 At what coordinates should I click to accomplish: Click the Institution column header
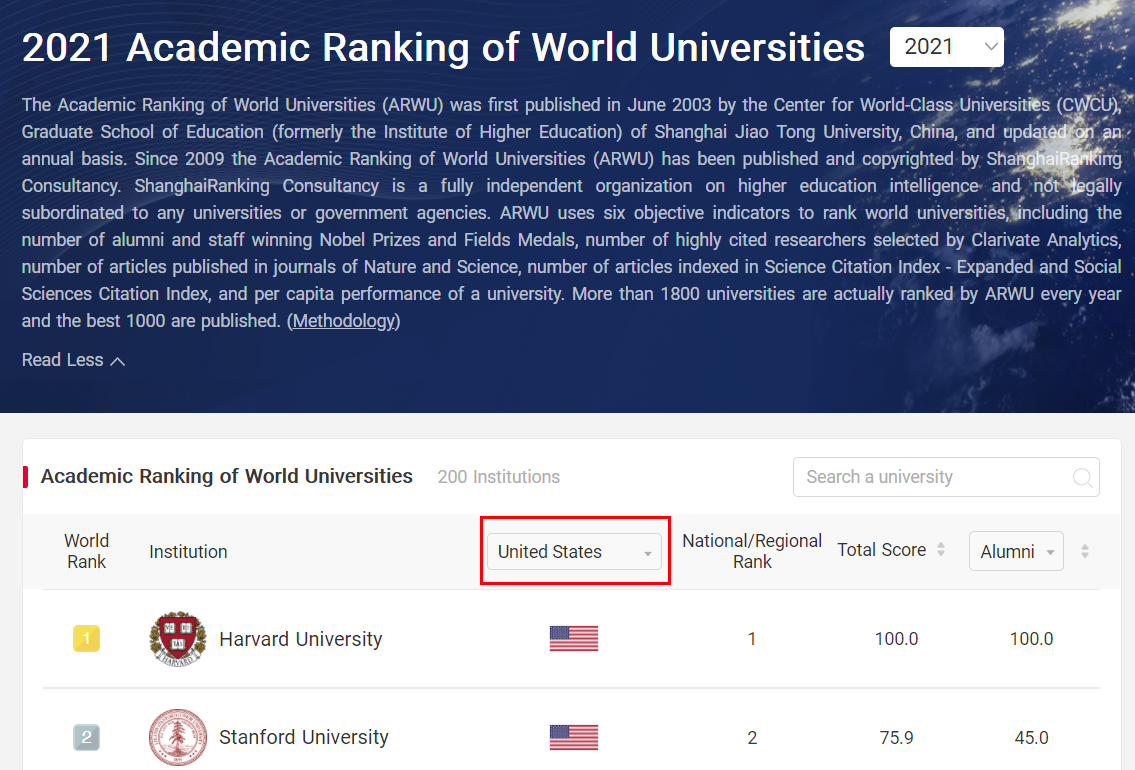[188, 552]
